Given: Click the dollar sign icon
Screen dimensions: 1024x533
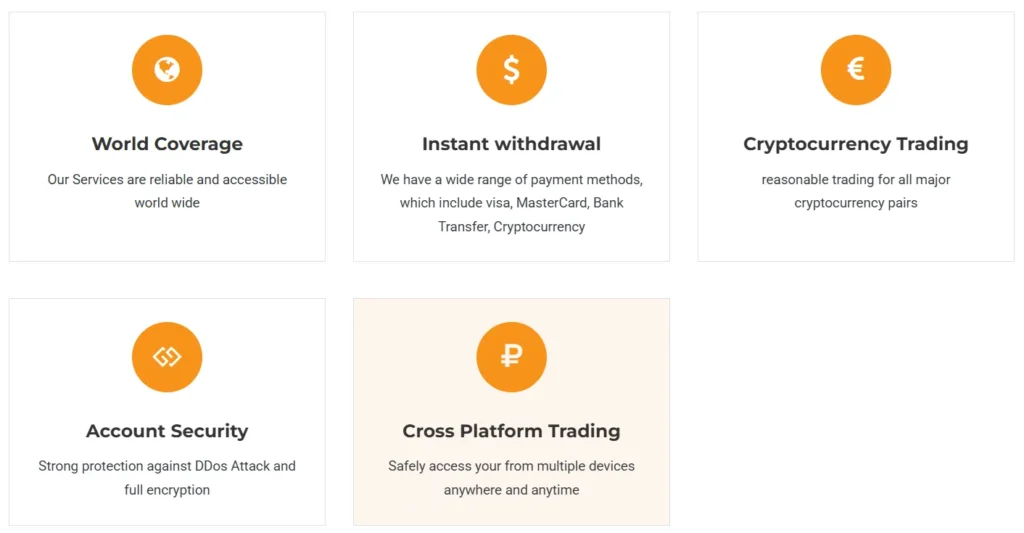Looking at the screenshot, I should [511, 70].
